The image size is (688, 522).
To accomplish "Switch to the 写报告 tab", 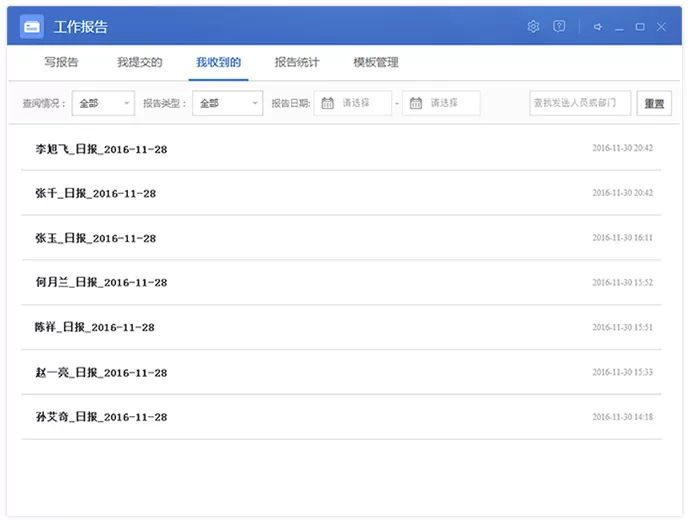I will pos(61,62).
